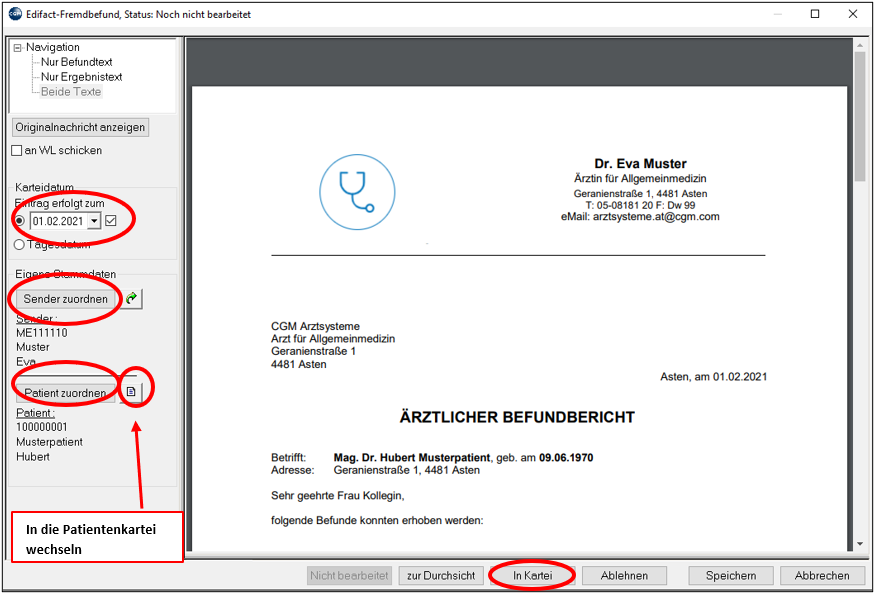
Task: Select 'Beide Texte' in the navigation tree
Action: coord(71,92)
